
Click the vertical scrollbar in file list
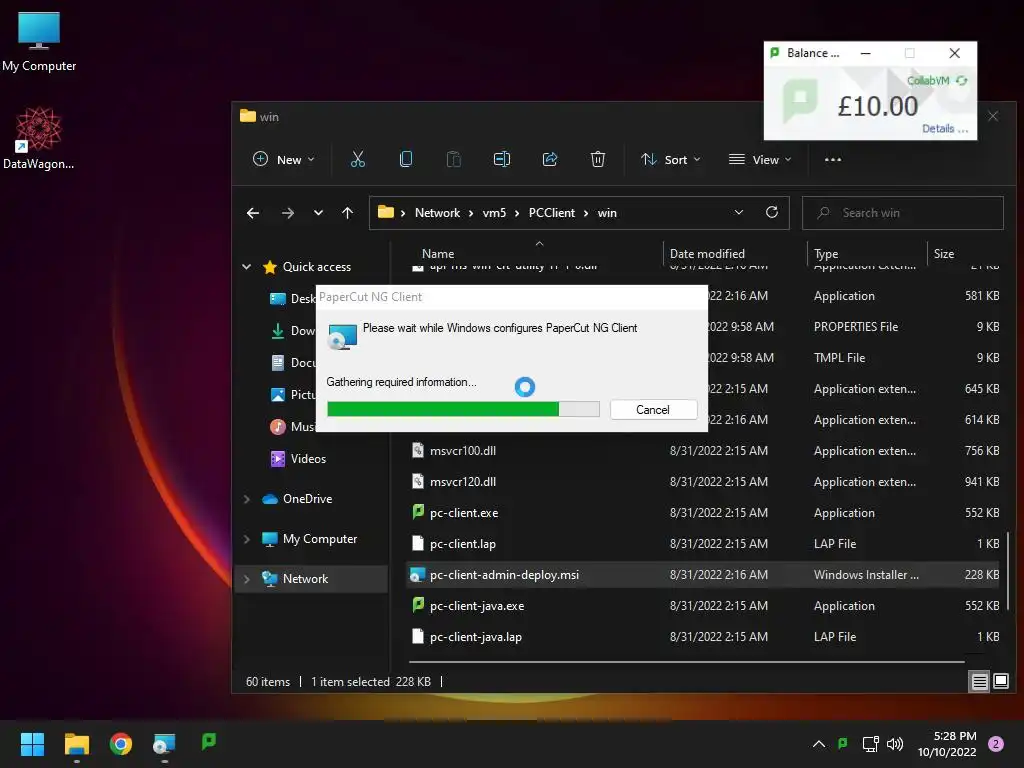coord(1008,571)
